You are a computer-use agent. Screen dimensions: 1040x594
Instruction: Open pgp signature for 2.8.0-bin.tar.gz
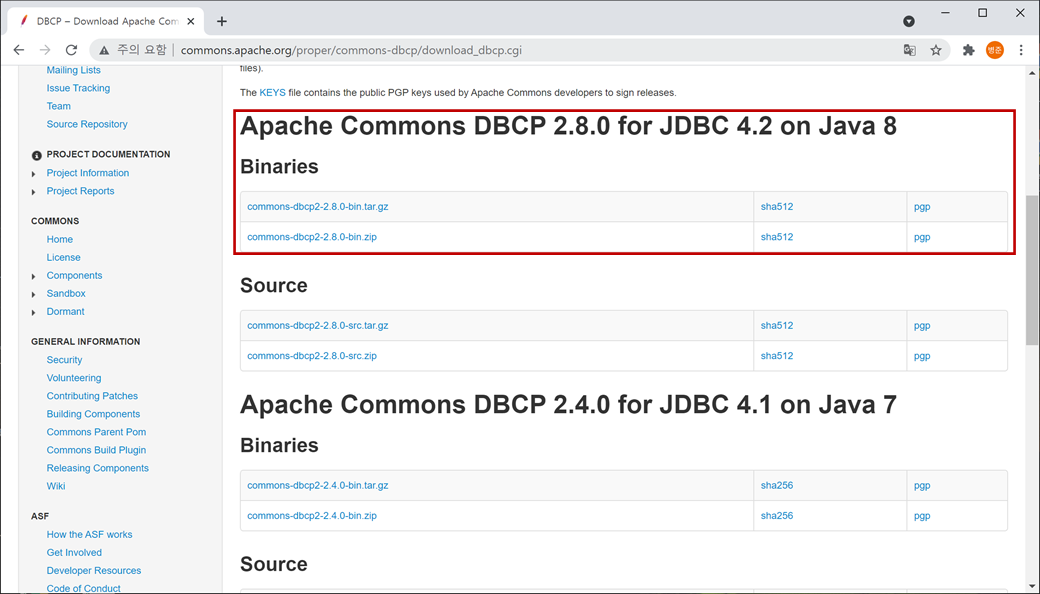pos(922,207)
